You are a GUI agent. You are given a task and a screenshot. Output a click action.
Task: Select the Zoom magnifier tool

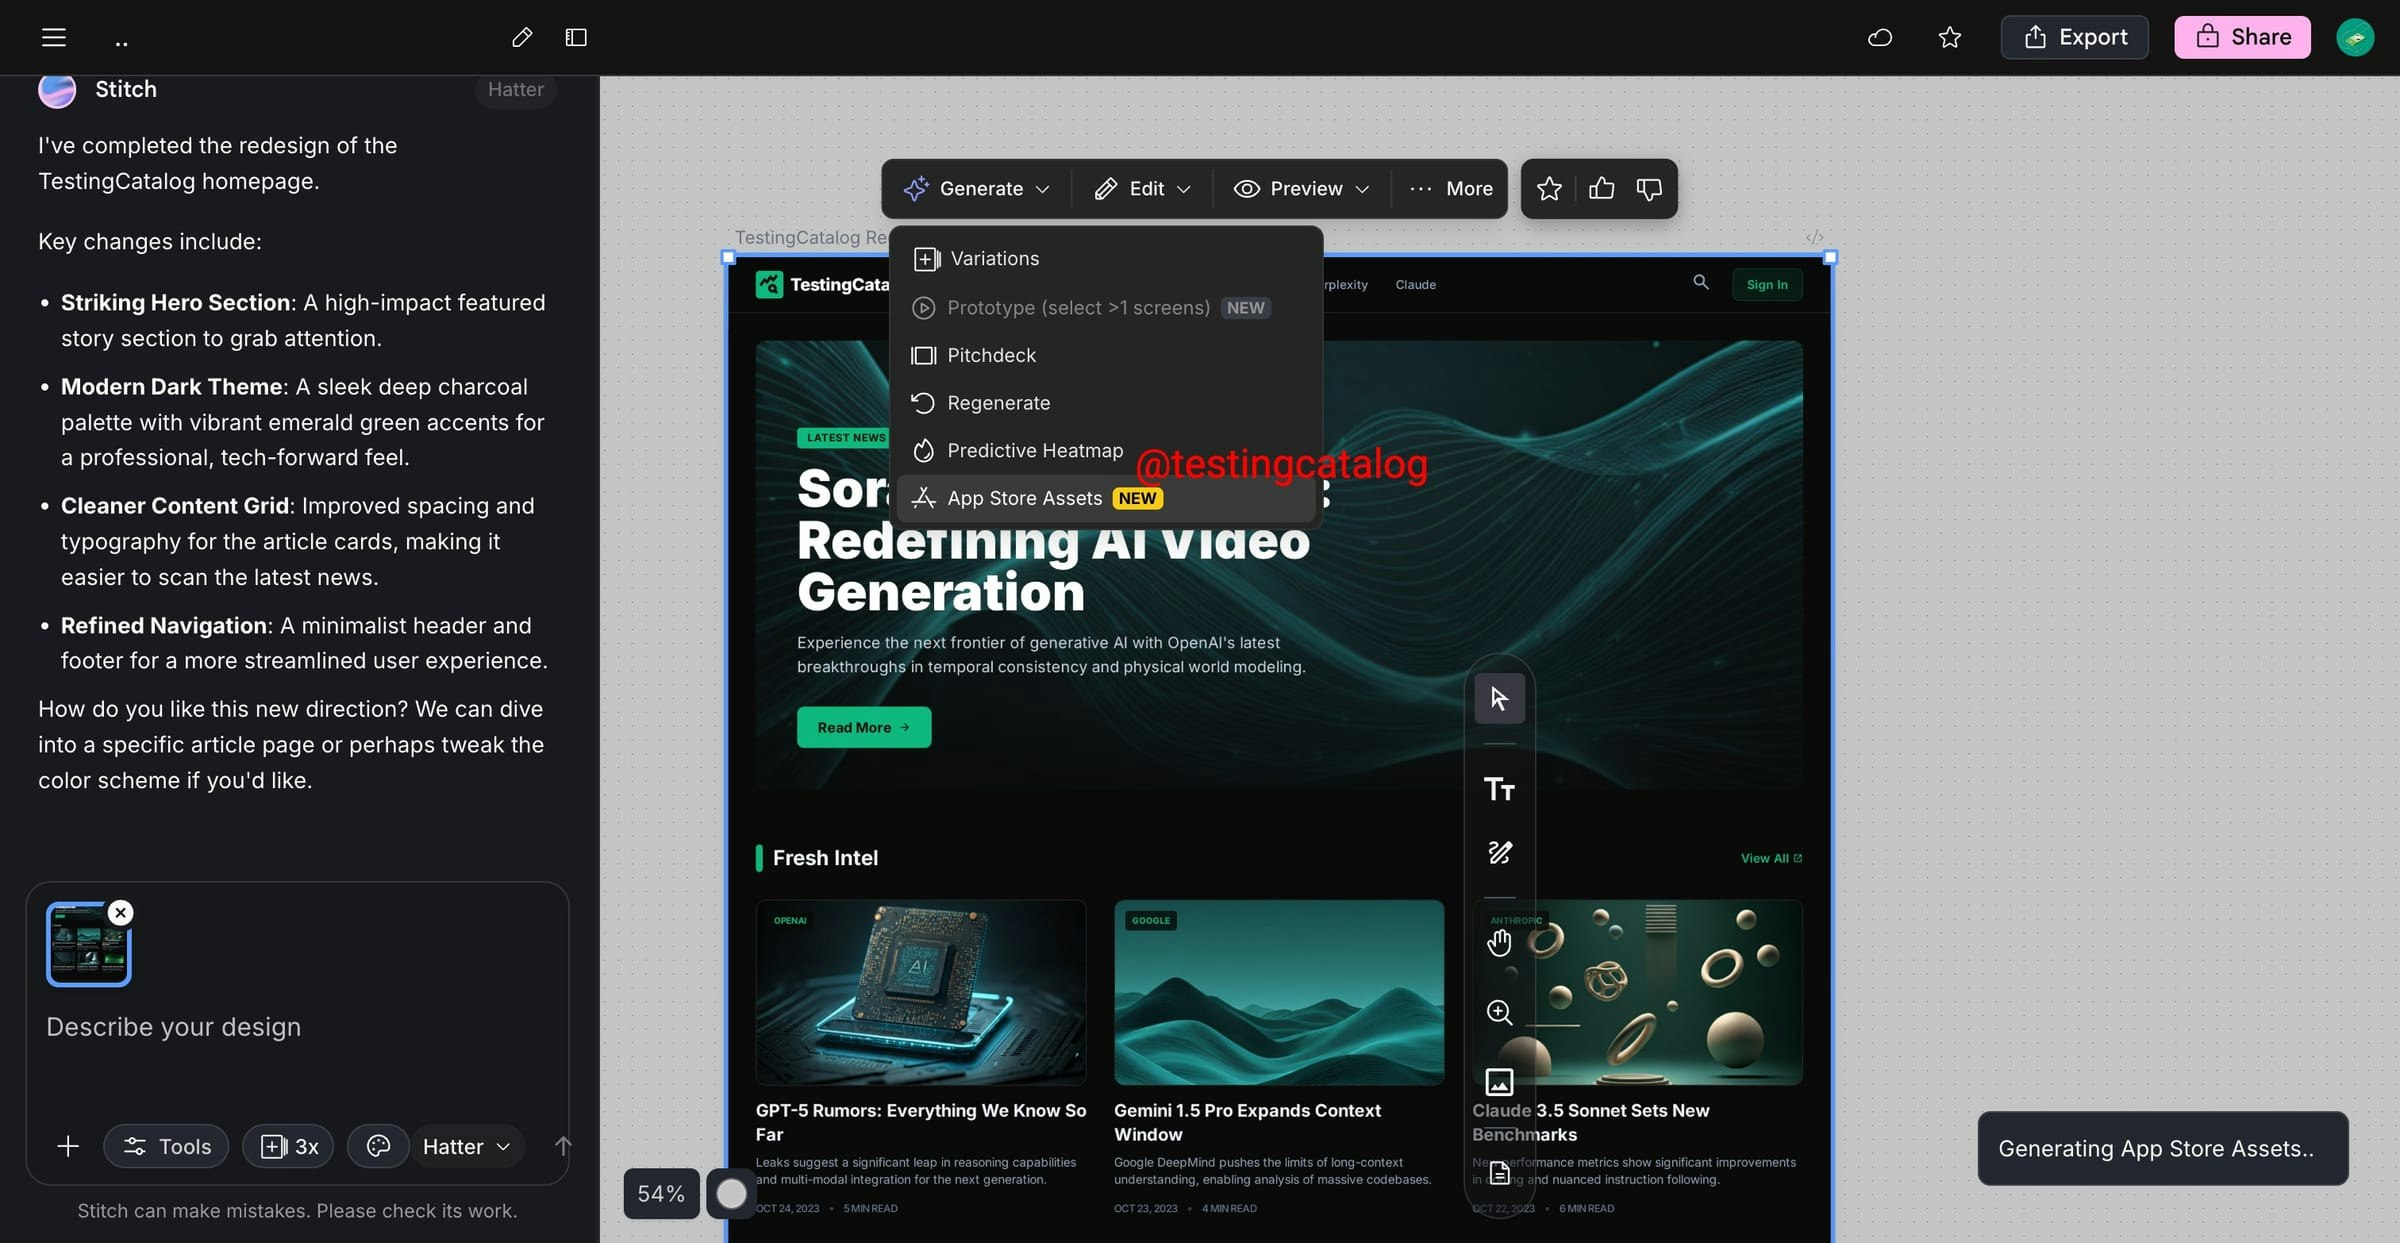(x=1499, y=1012)
